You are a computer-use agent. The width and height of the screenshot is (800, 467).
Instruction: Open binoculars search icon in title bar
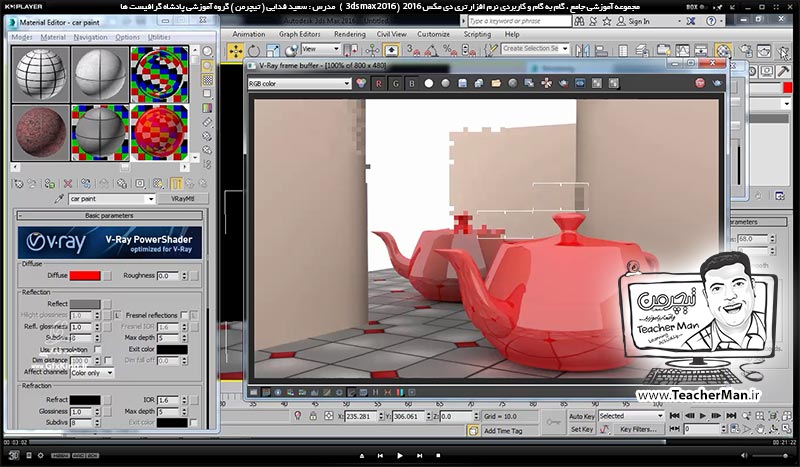pyautogui.click(x=579, y=21)
